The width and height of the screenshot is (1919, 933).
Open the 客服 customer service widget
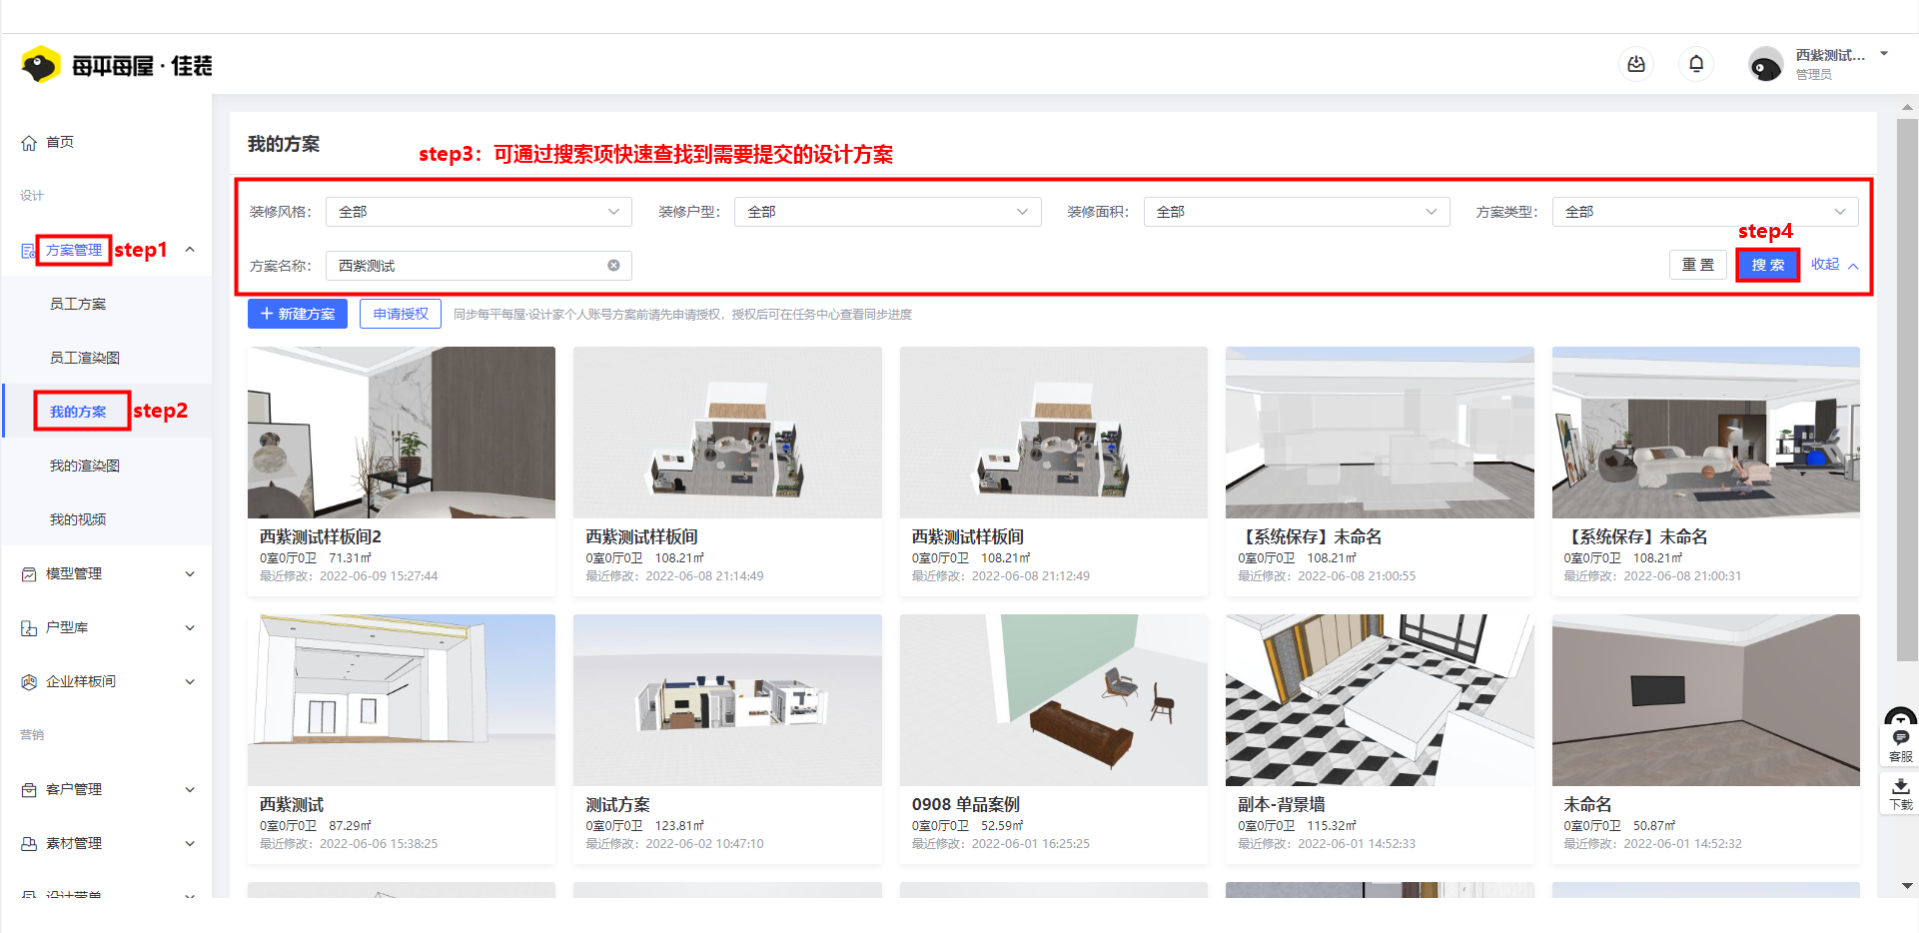click(1900, 740)
